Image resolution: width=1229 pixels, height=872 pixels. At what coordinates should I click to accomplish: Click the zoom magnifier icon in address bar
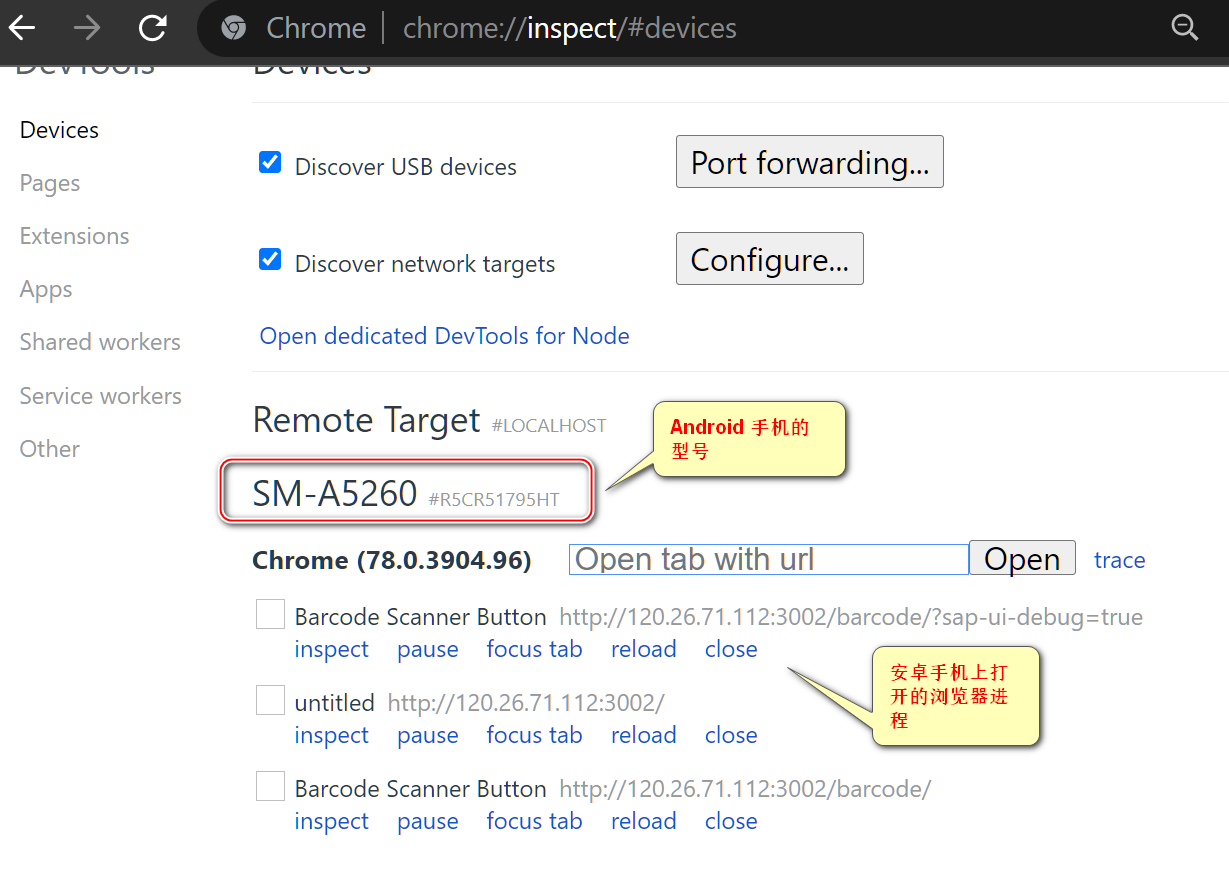point(1185,28)
